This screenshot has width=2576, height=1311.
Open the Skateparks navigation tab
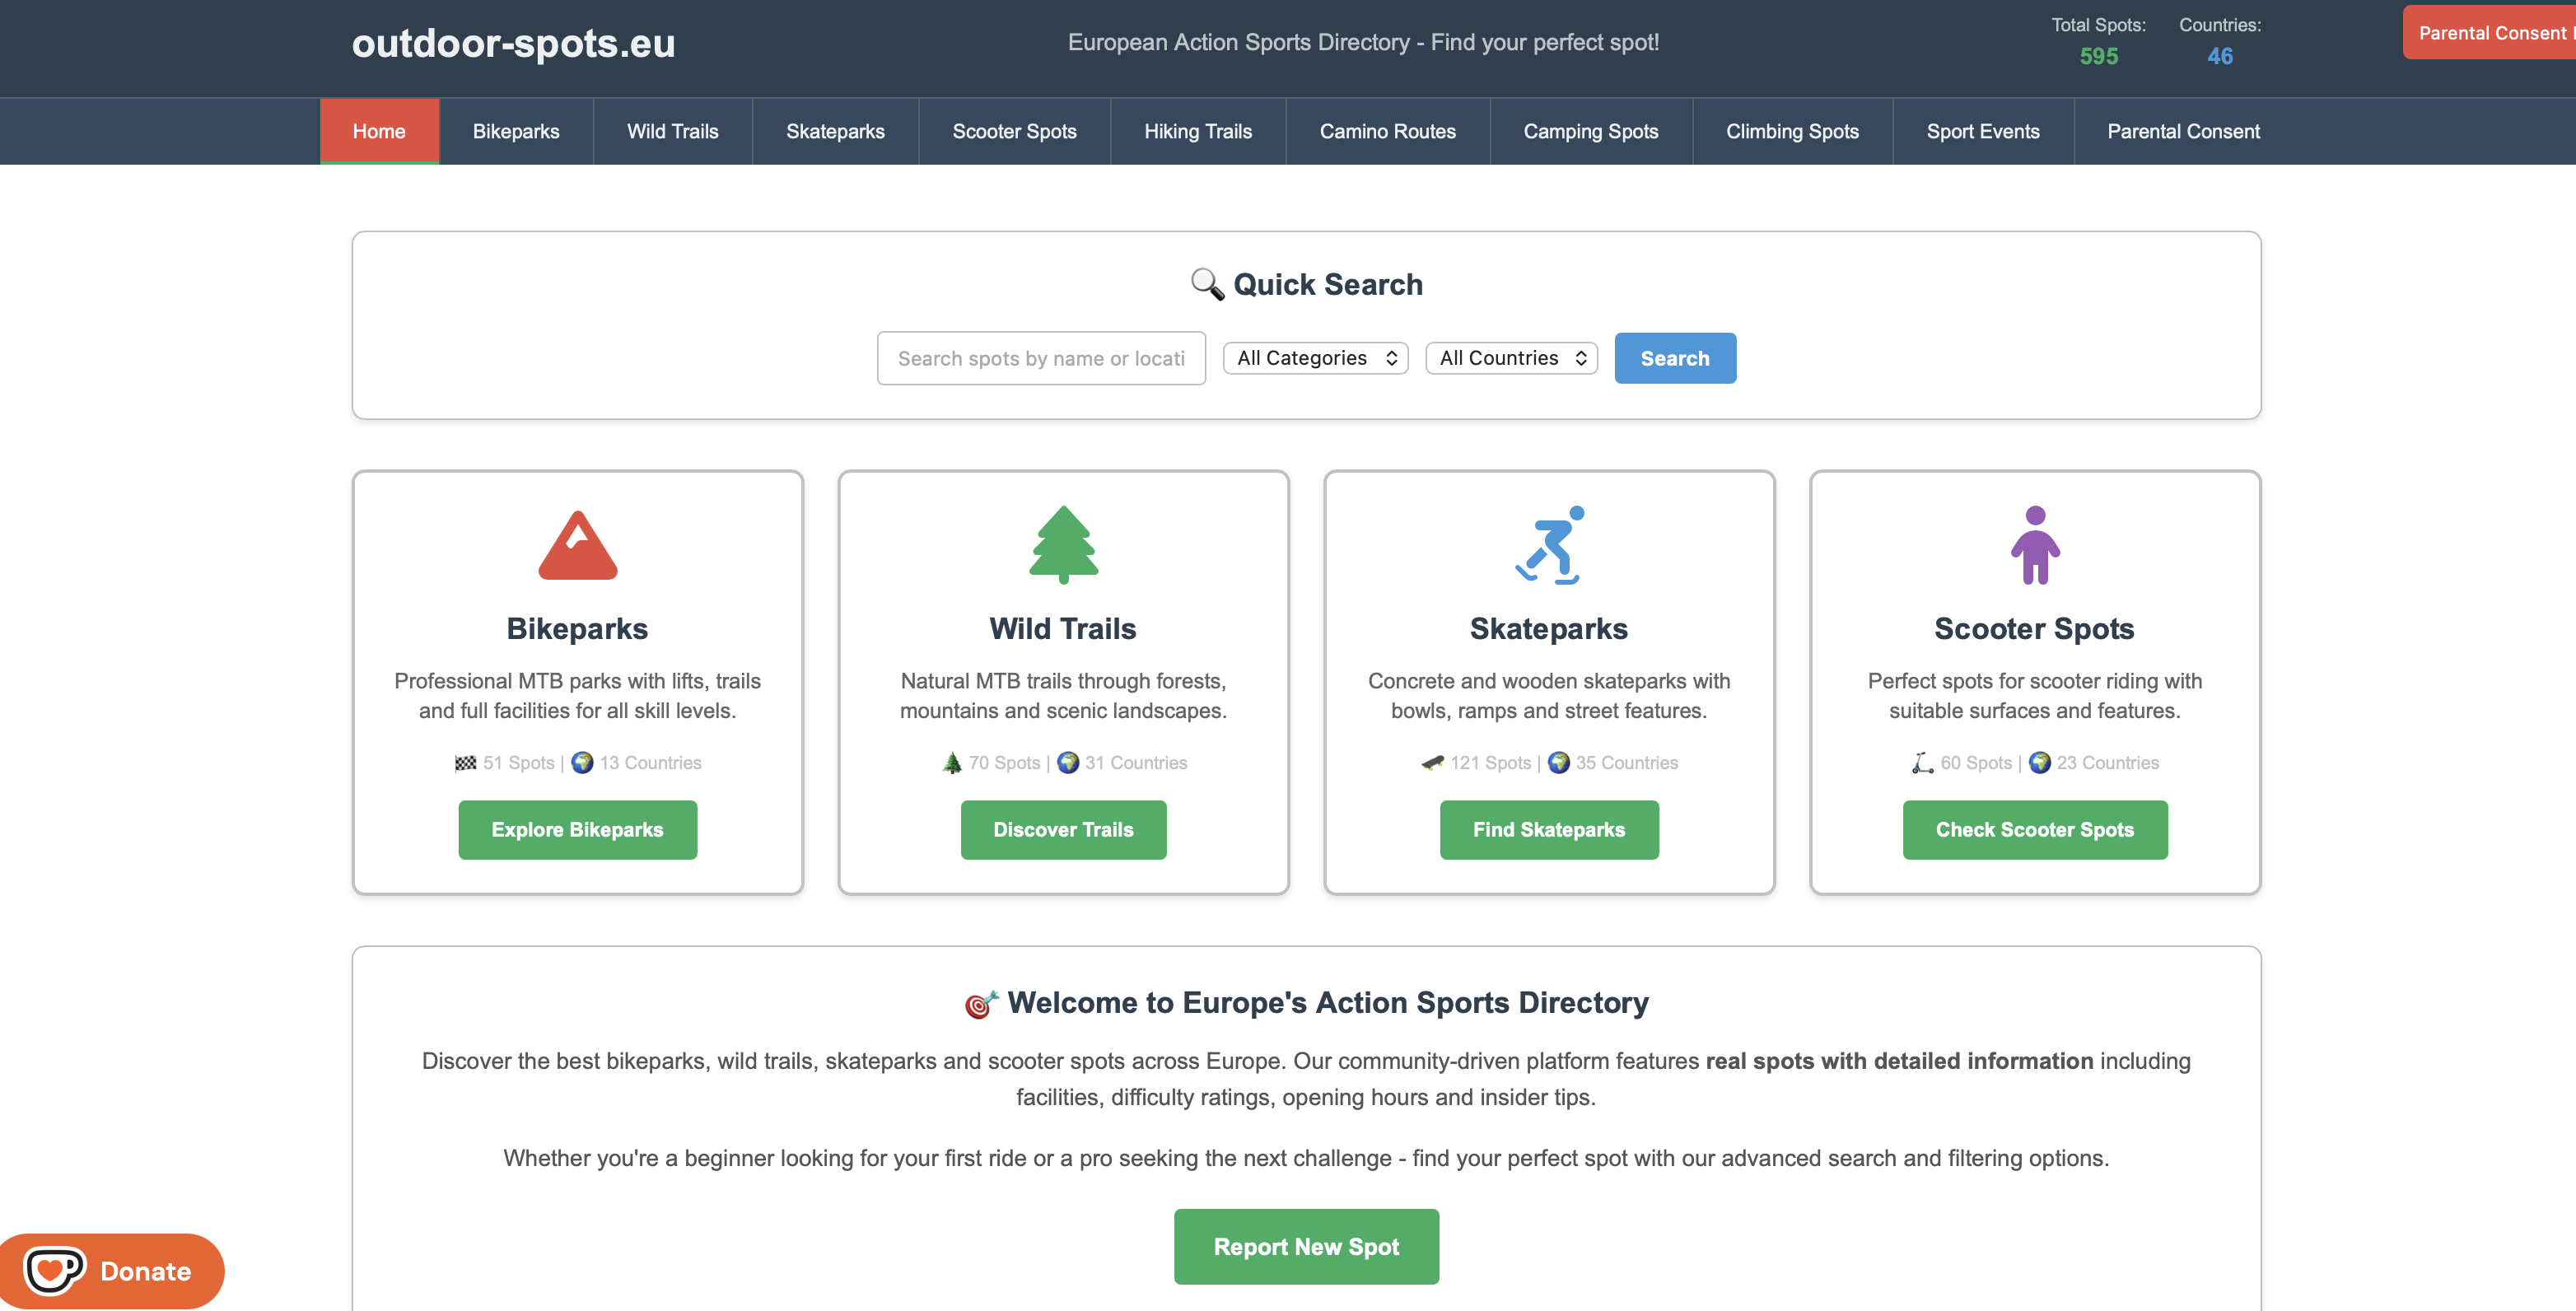click(835, 131)
